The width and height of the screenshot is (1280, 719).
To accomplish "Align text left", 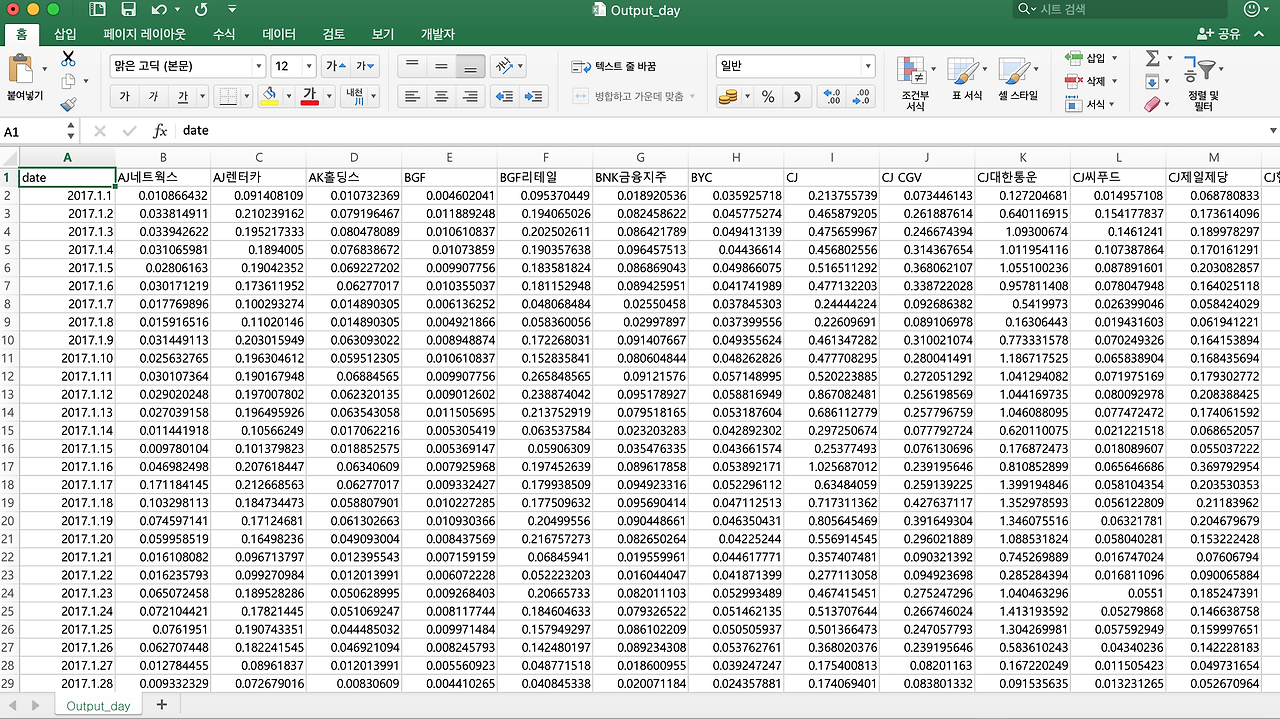I will (x=411, y=96).
